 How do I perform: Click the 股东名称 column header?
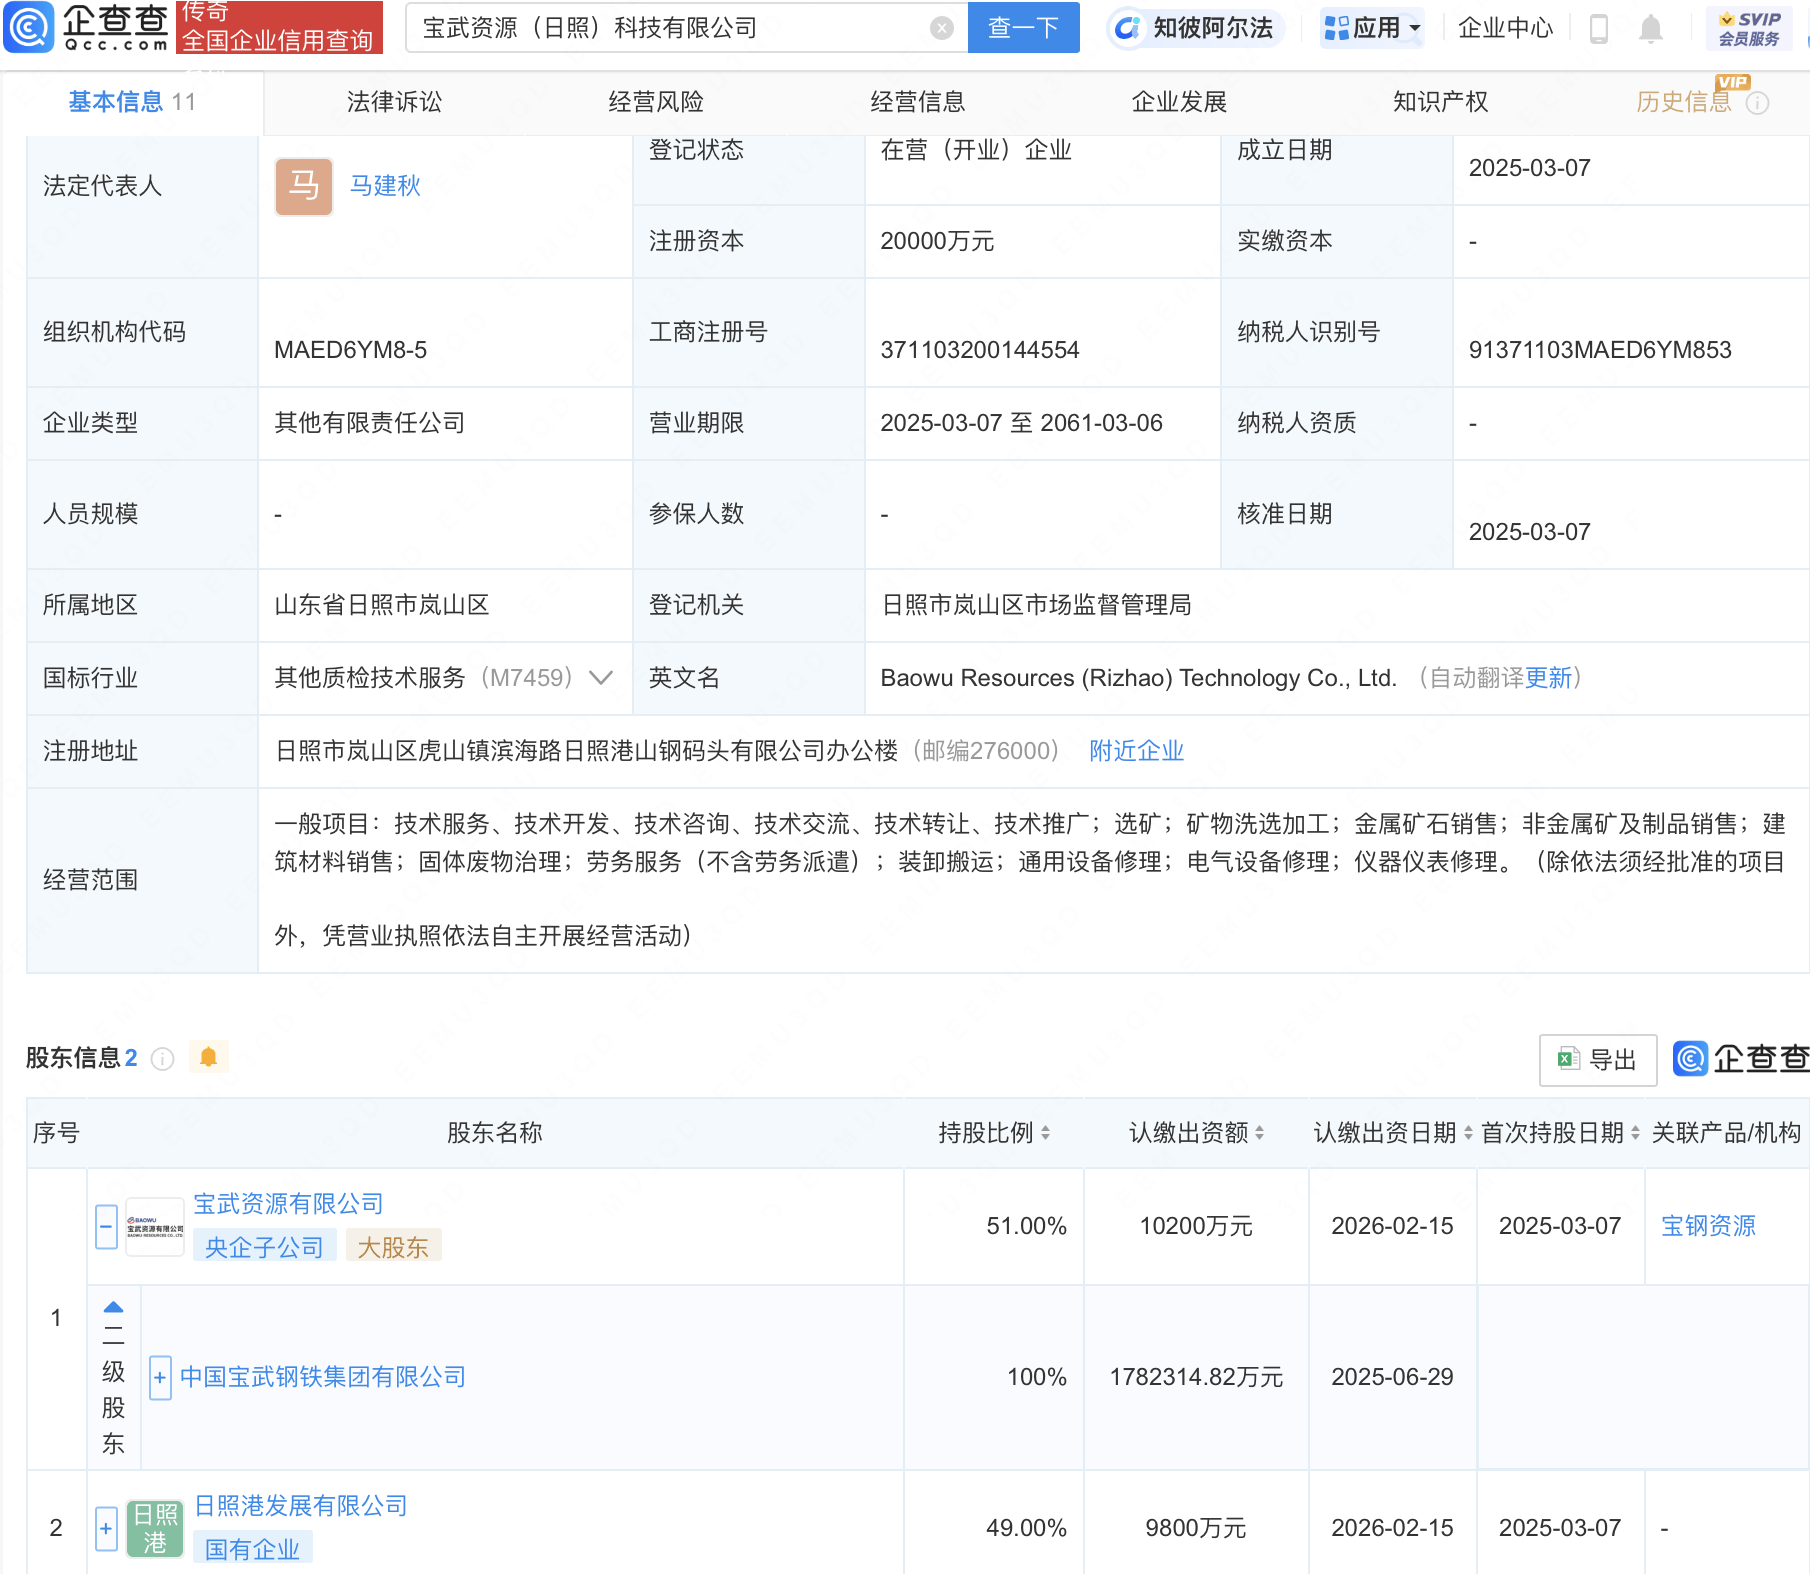pyautogui.click(x=495, y=1133)
